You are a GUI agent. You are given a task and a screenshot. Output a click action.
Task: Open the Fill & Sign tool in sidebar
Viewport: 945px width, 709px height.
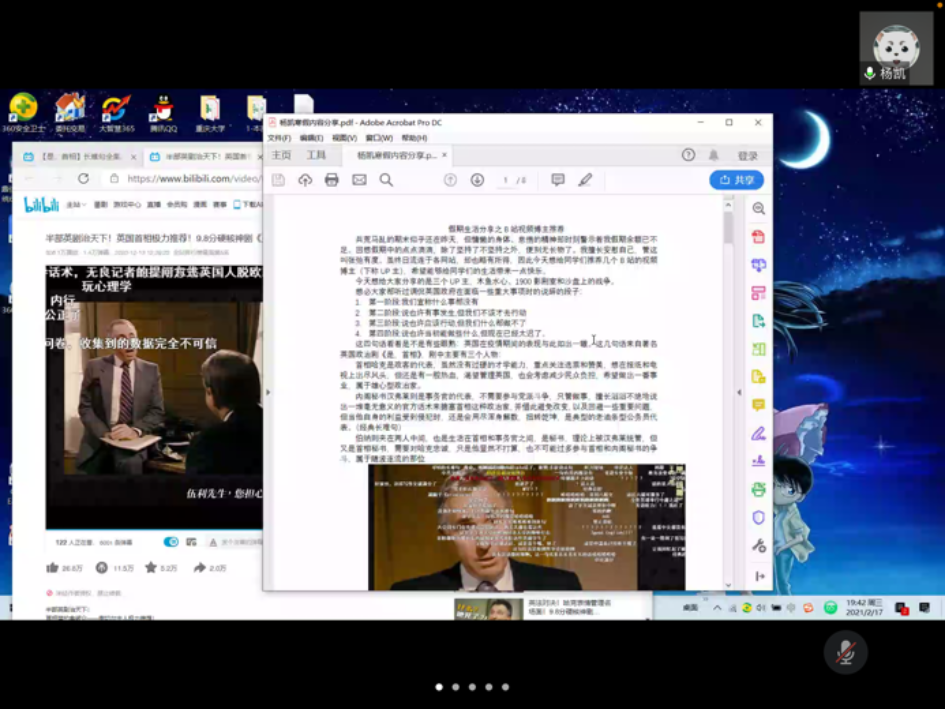tap(759, 433)
